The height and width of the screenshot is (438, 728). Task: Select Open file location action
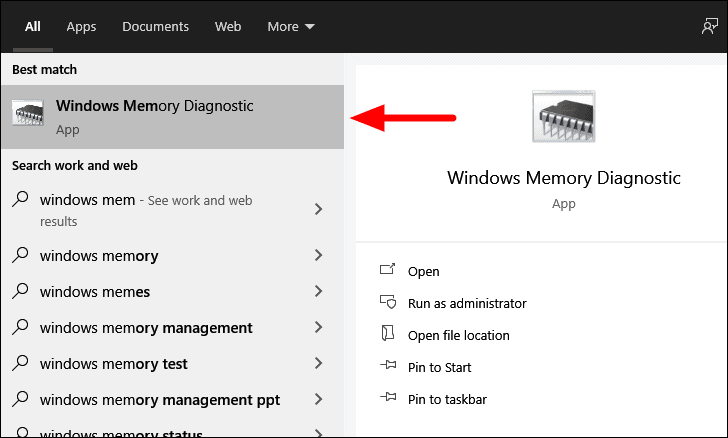[x=459, y=335]
